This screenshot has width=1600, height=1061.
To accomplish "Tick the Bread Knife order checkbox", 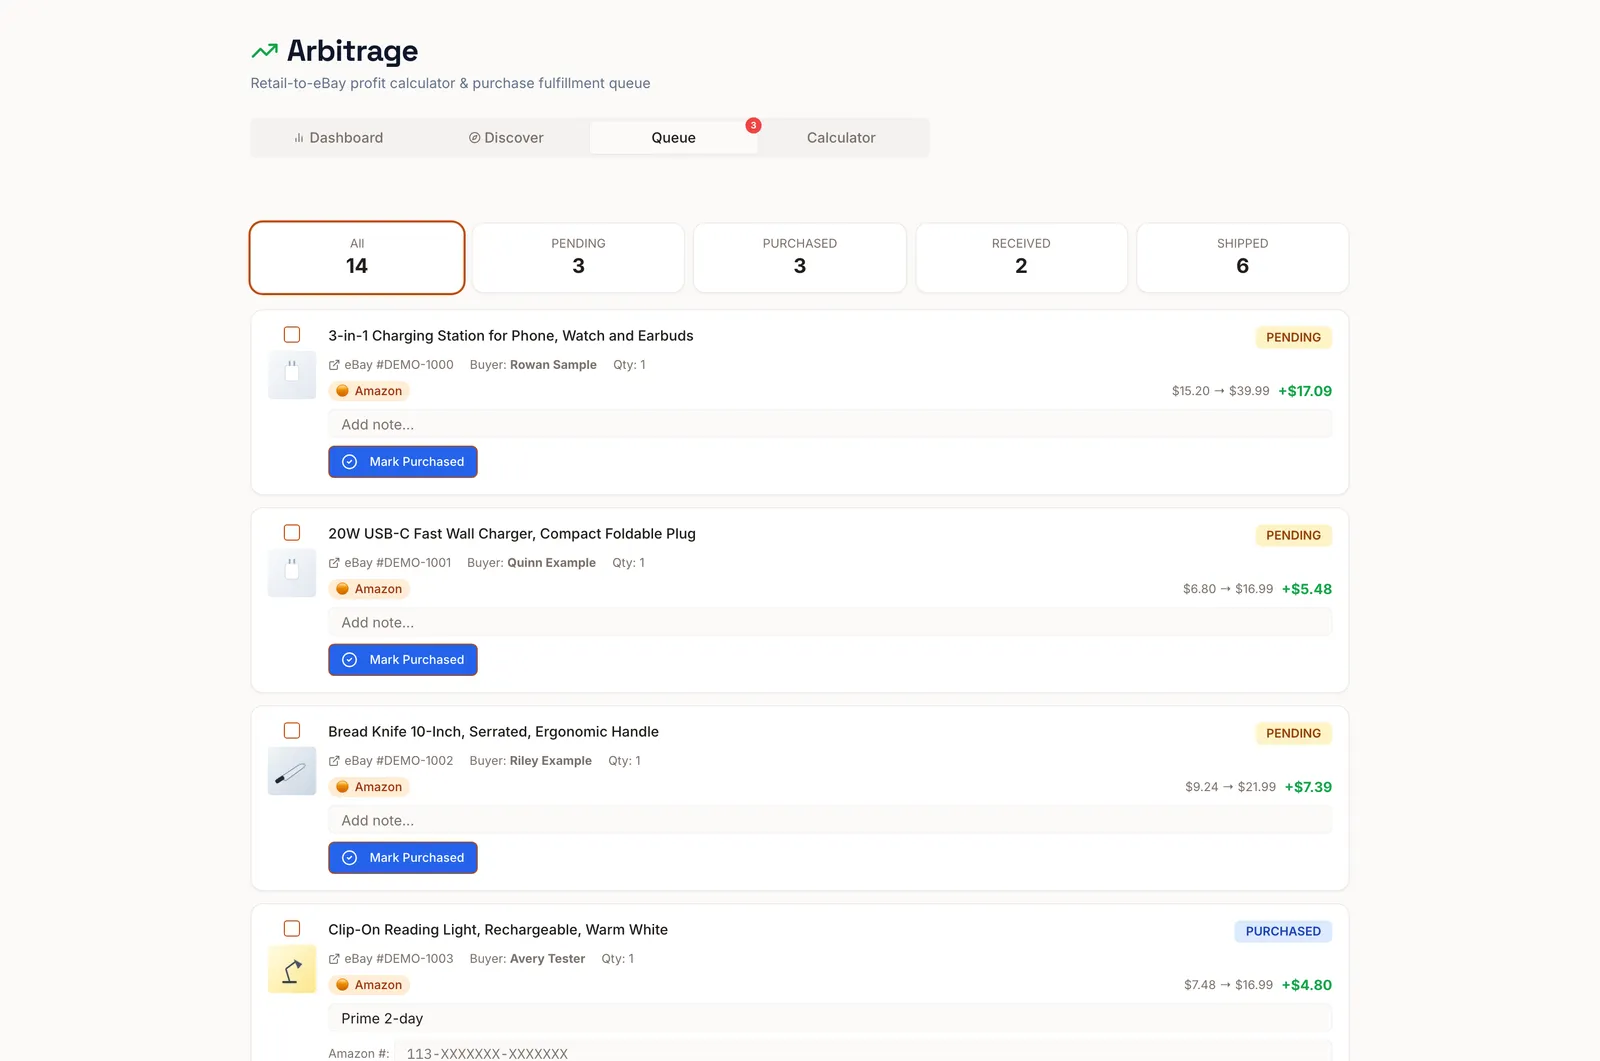I will tap(292, 731).
